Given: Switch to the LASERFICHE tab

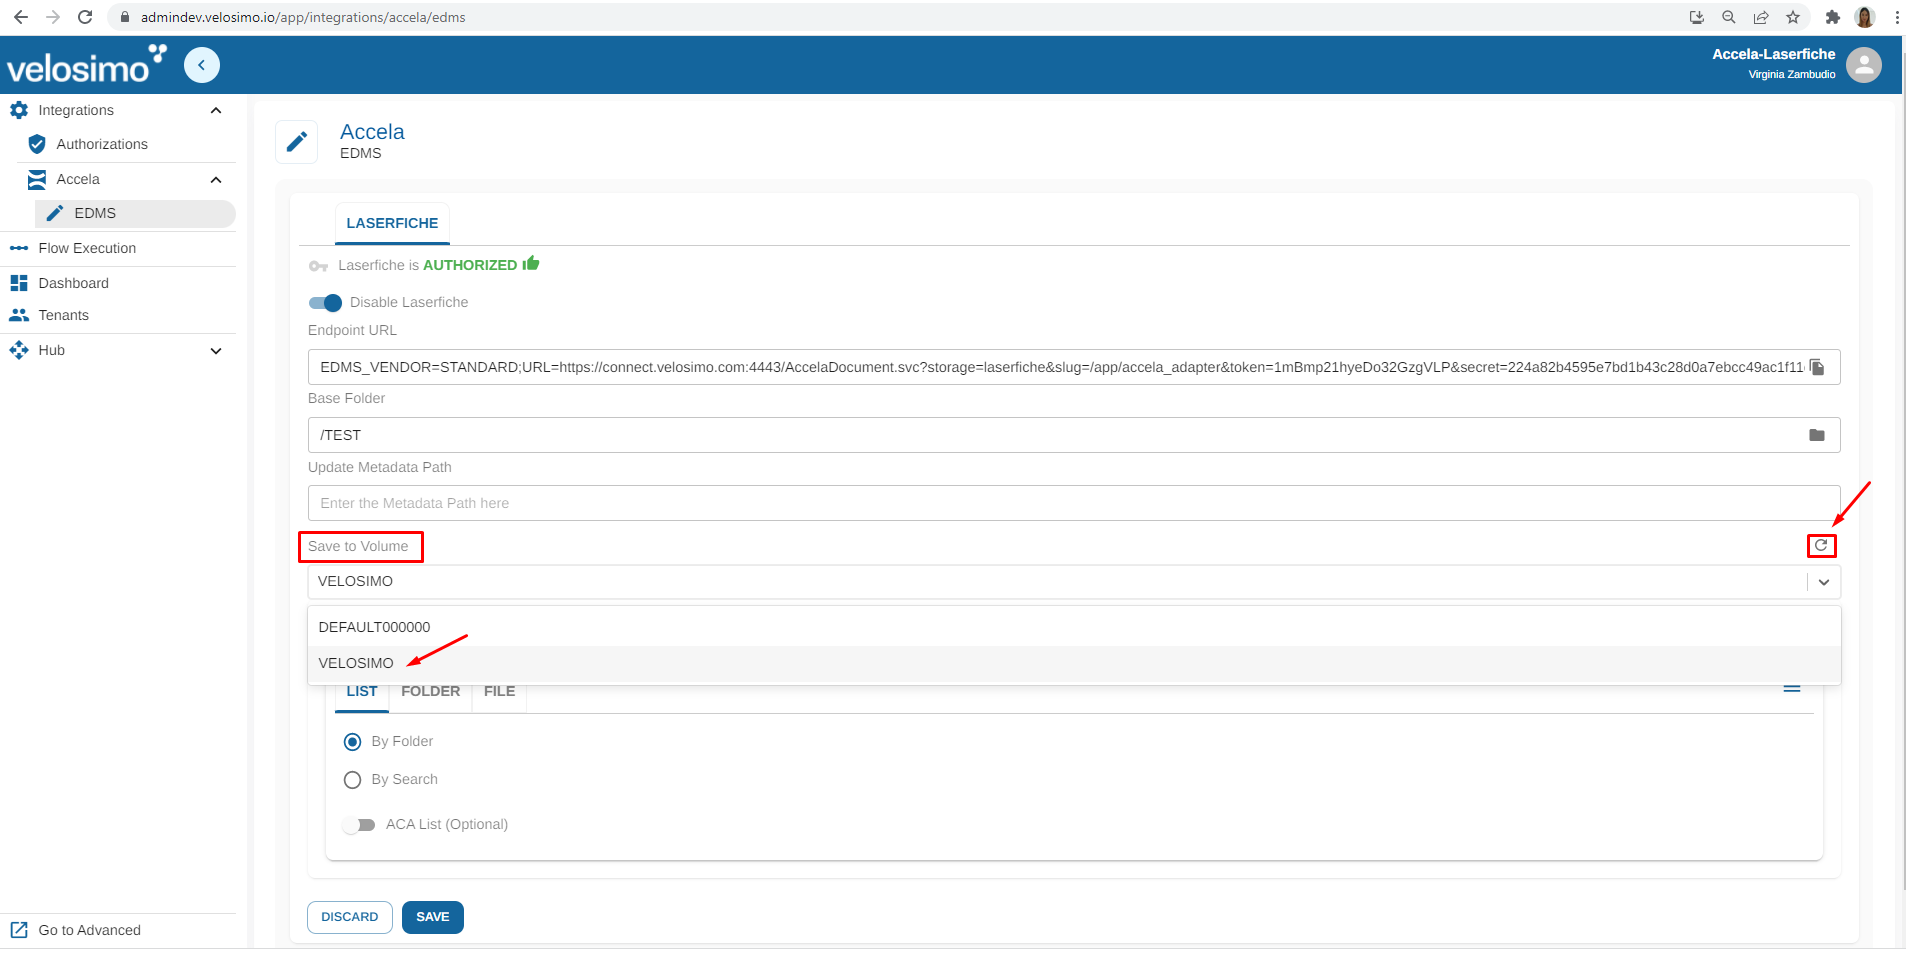Looking at the screenshot, I should (x=392, y=223).
